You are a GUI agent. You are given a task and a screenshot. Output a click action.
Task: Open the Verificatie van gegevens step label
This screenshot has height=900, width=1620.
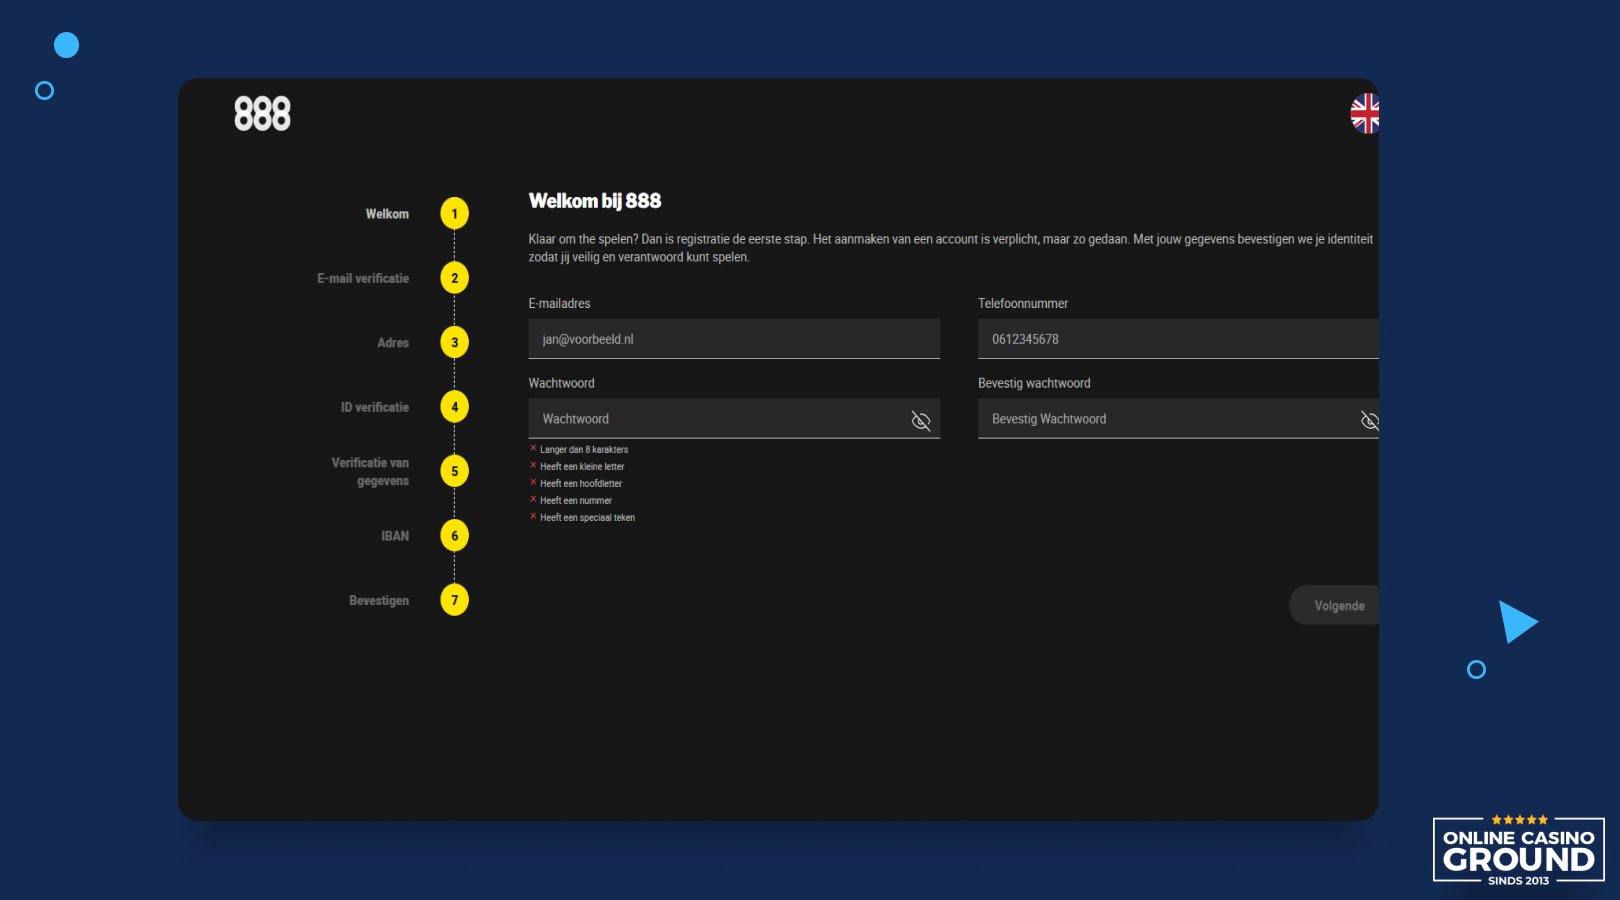point(370,472)
